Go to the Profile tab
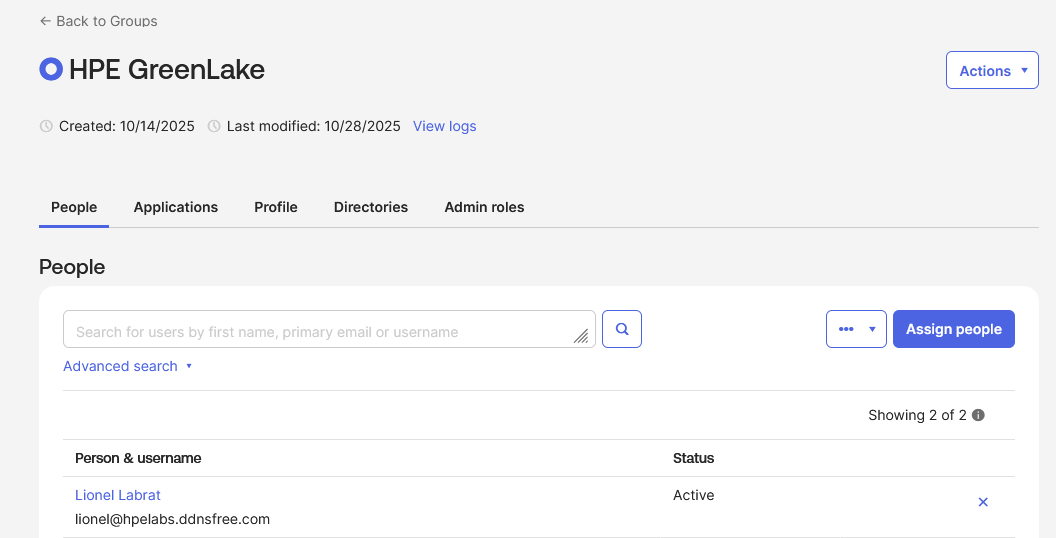 276,207
